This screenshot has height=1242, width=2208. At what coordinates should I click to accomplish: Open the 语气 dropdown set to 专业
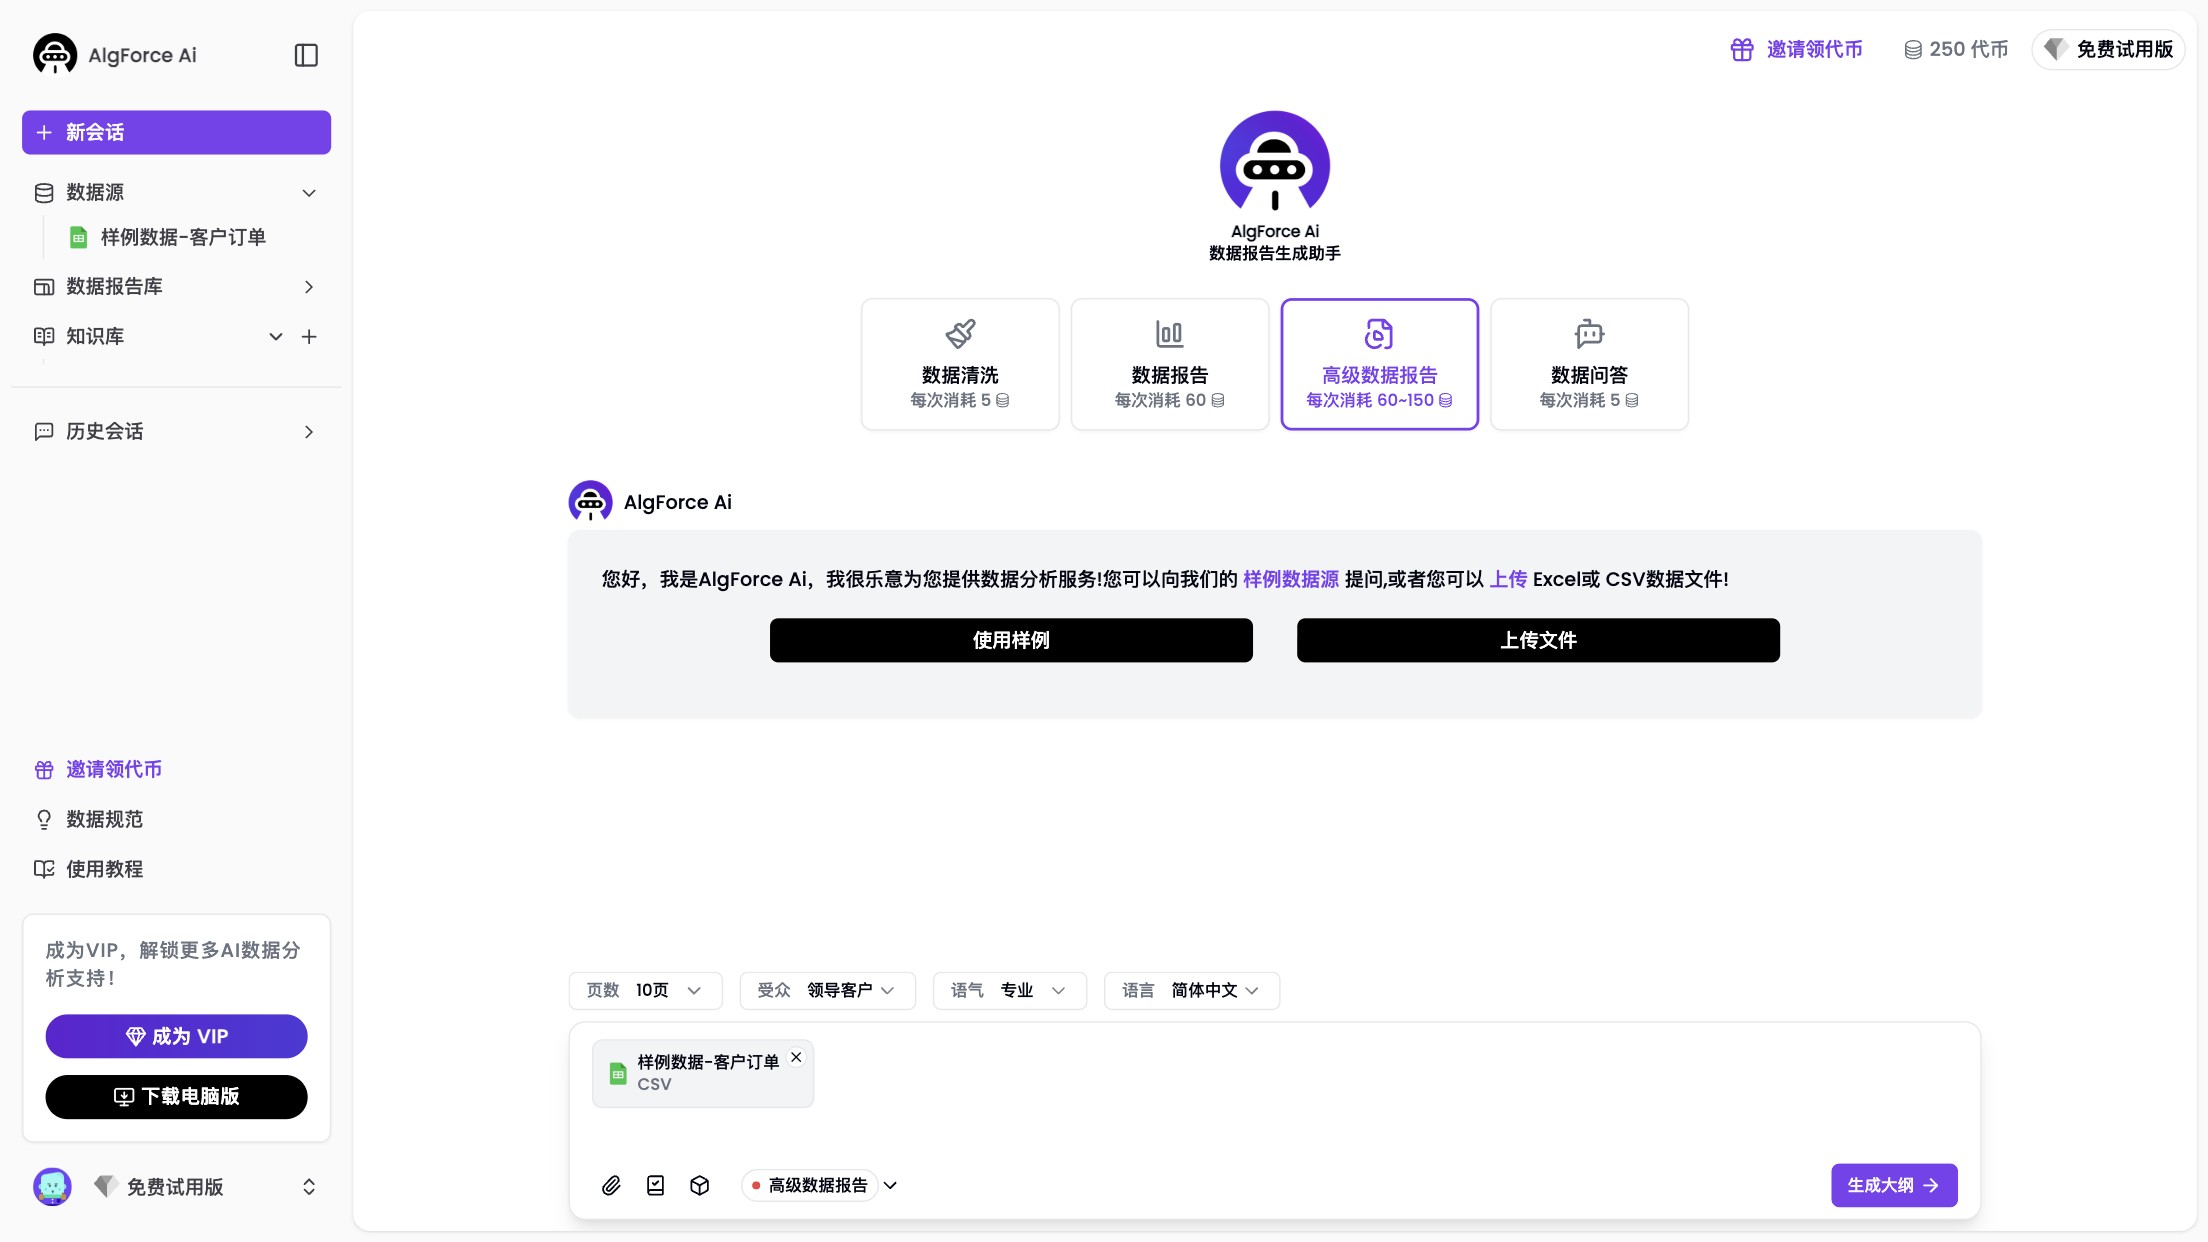pyautogui.click(x=1009, y=990)
